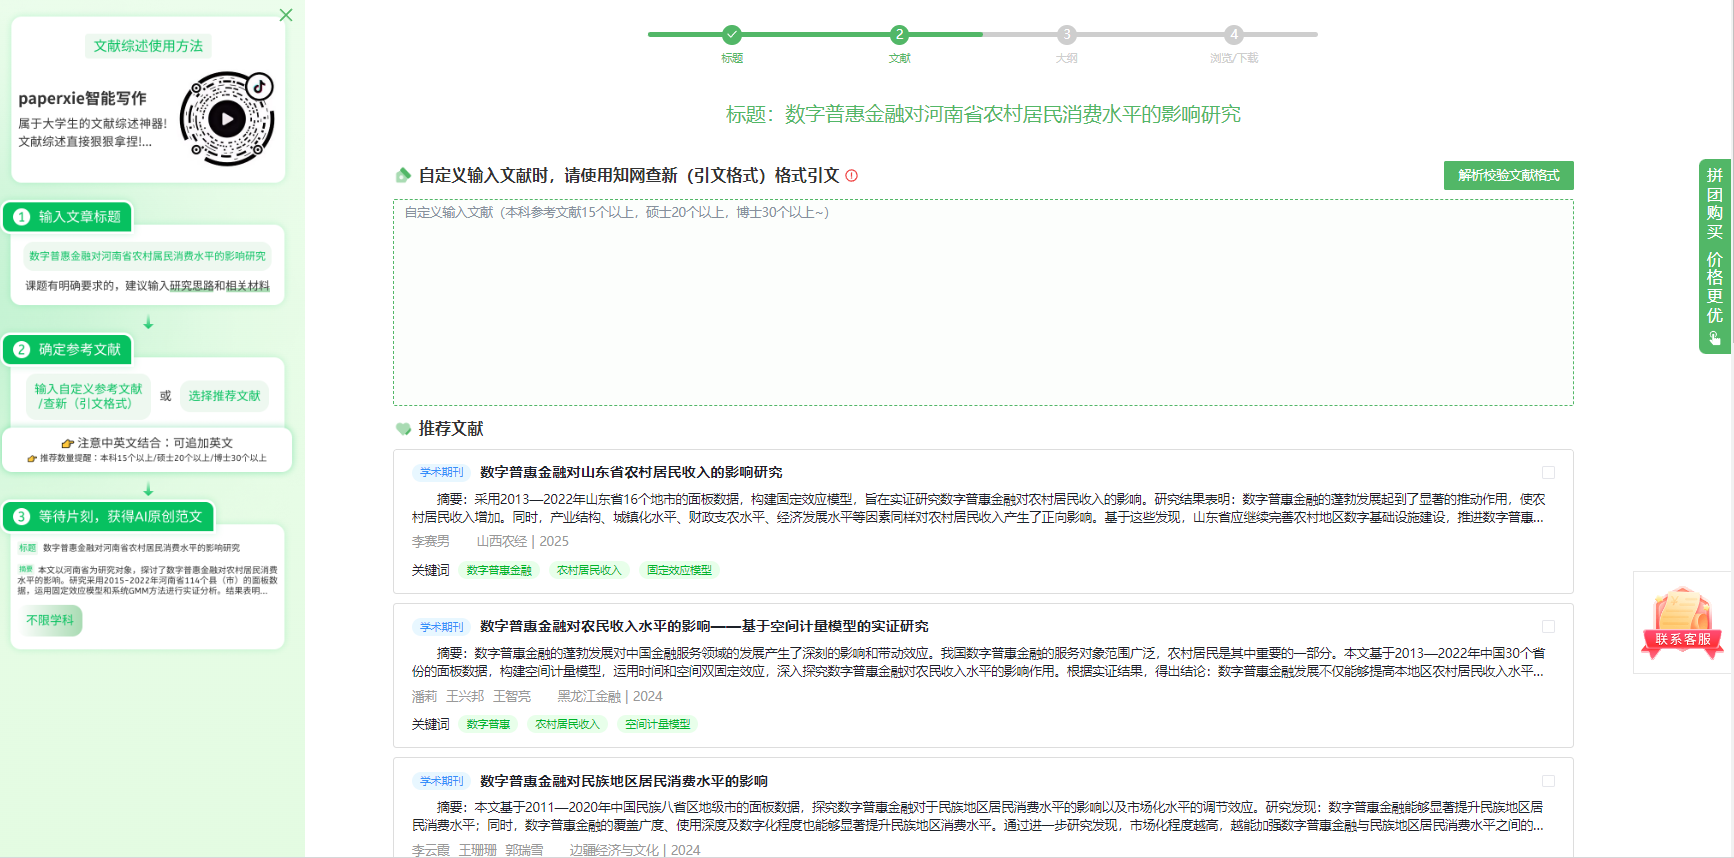Click 文献综述使用方法 label
1734x858 pixels.
(148, 46)
